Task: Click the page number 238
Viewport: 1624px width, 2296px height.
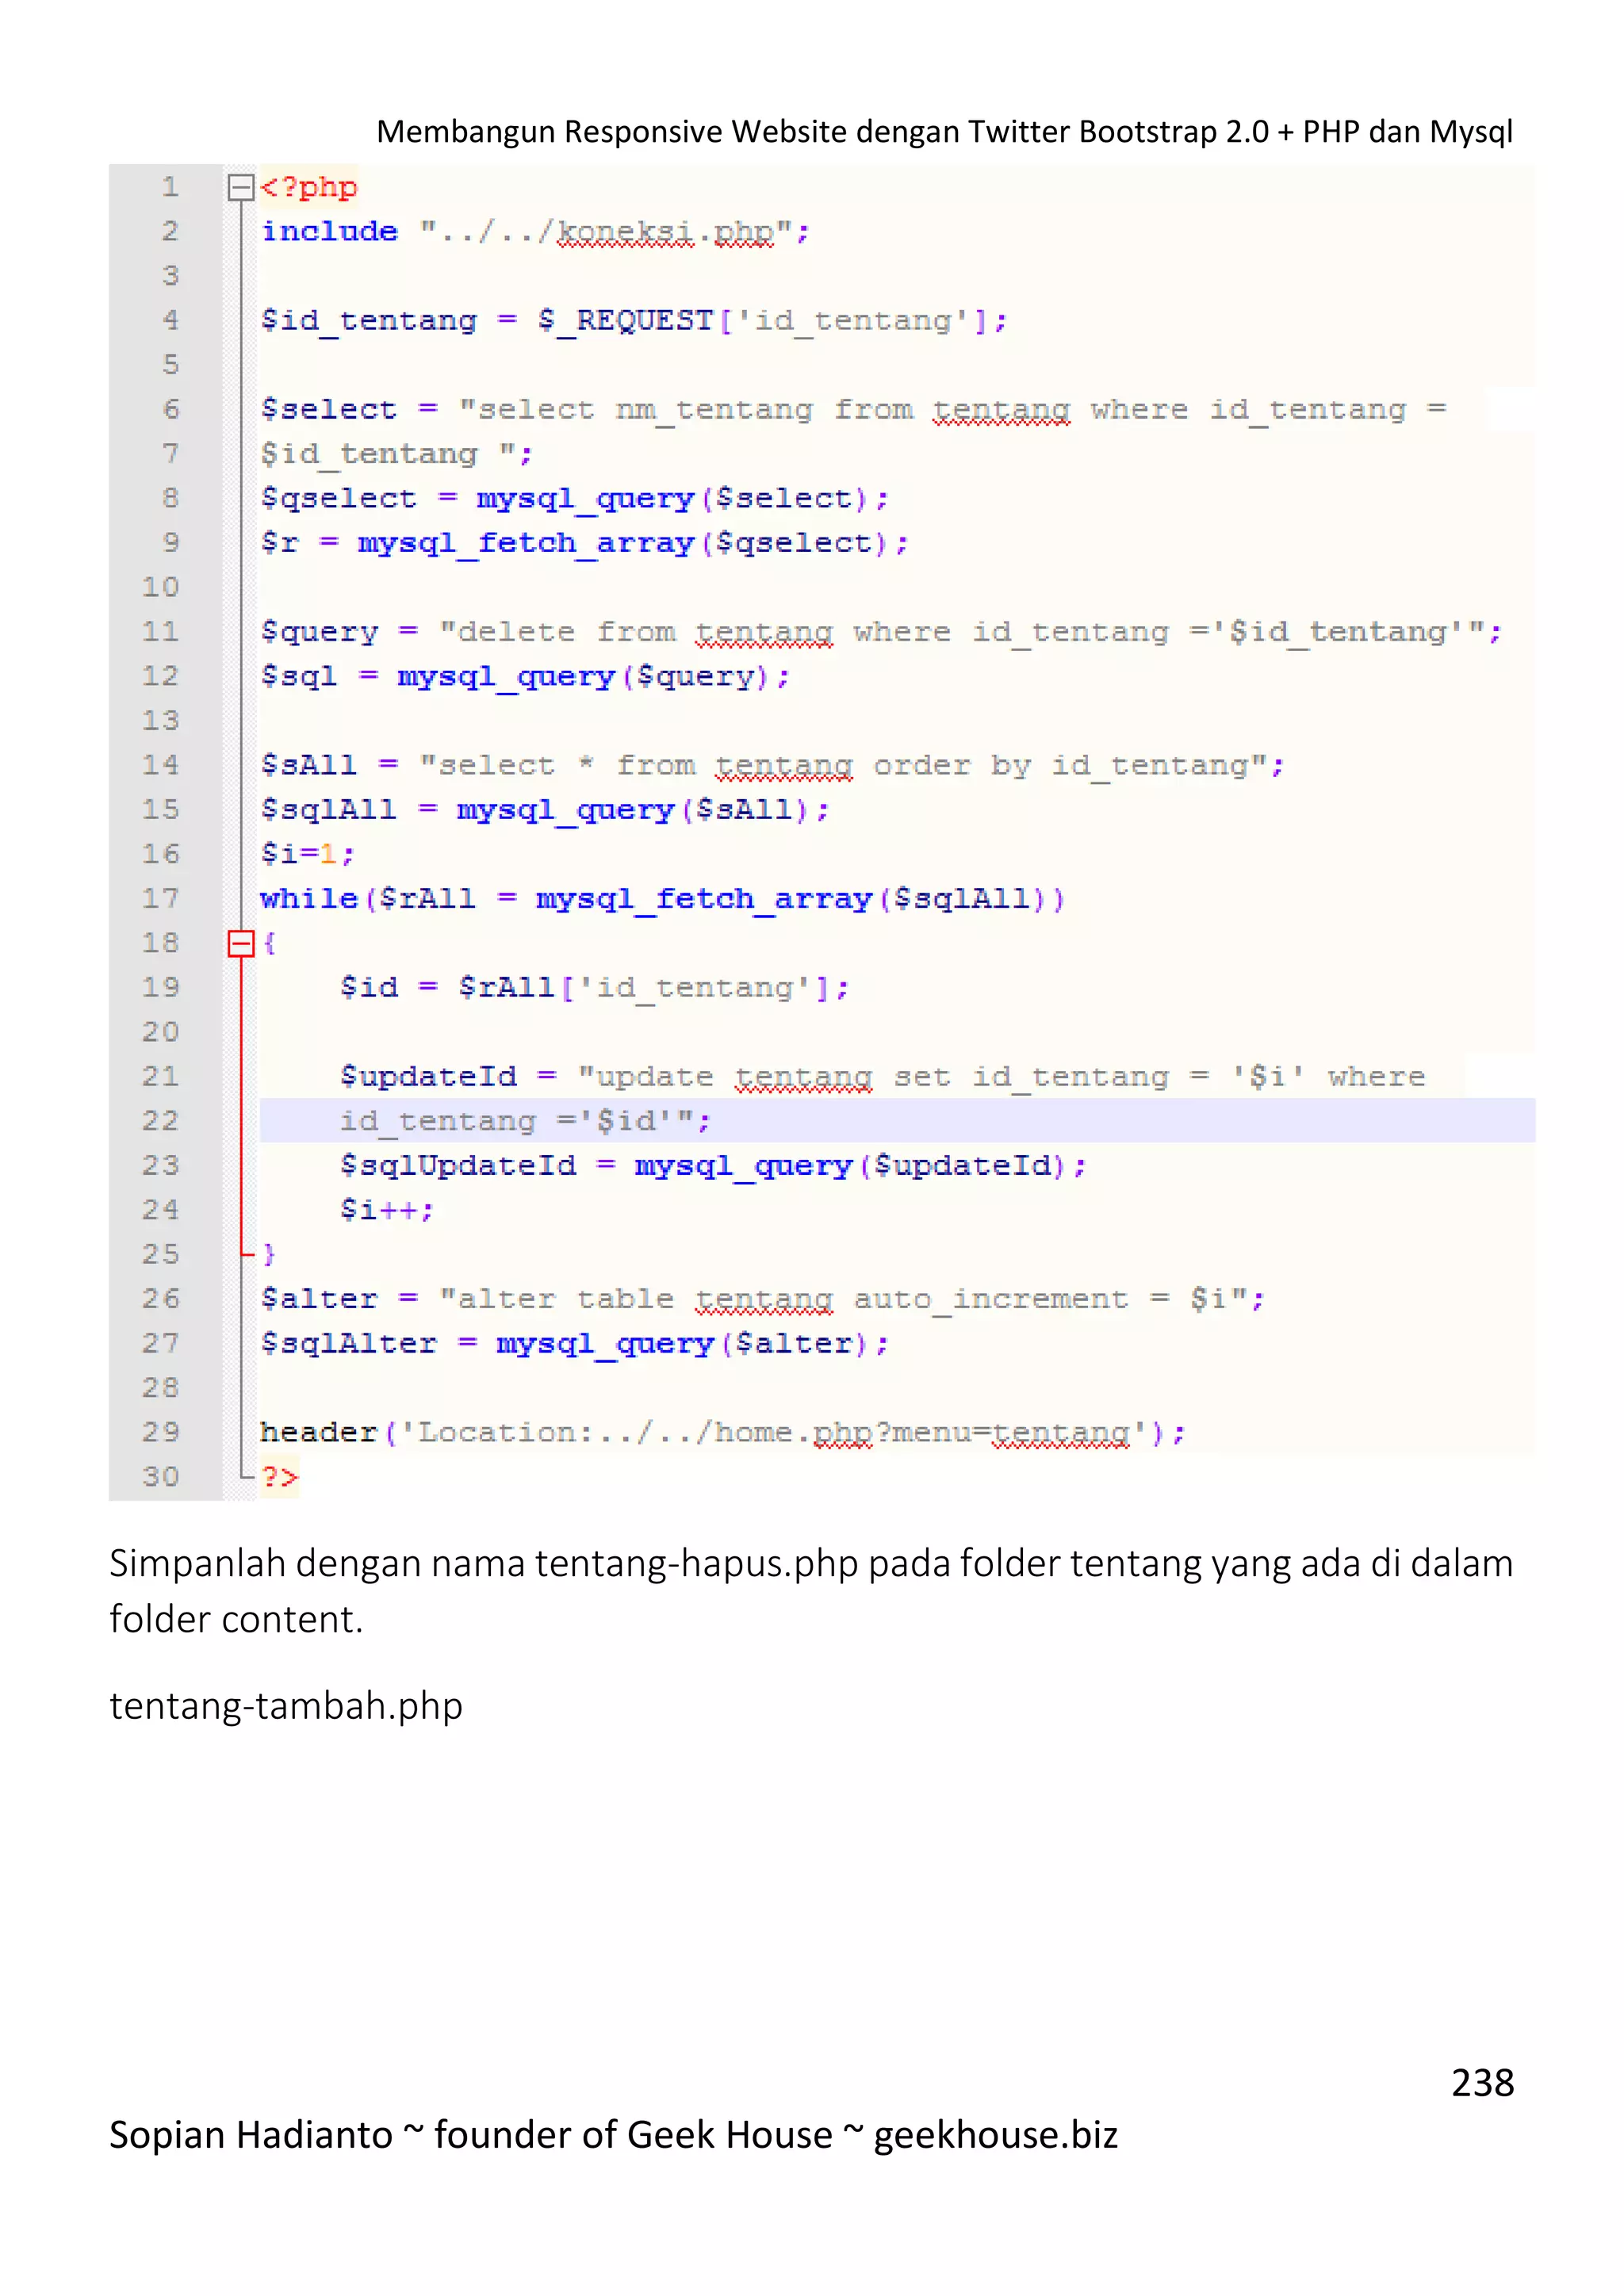Action: point(1483,2083)
